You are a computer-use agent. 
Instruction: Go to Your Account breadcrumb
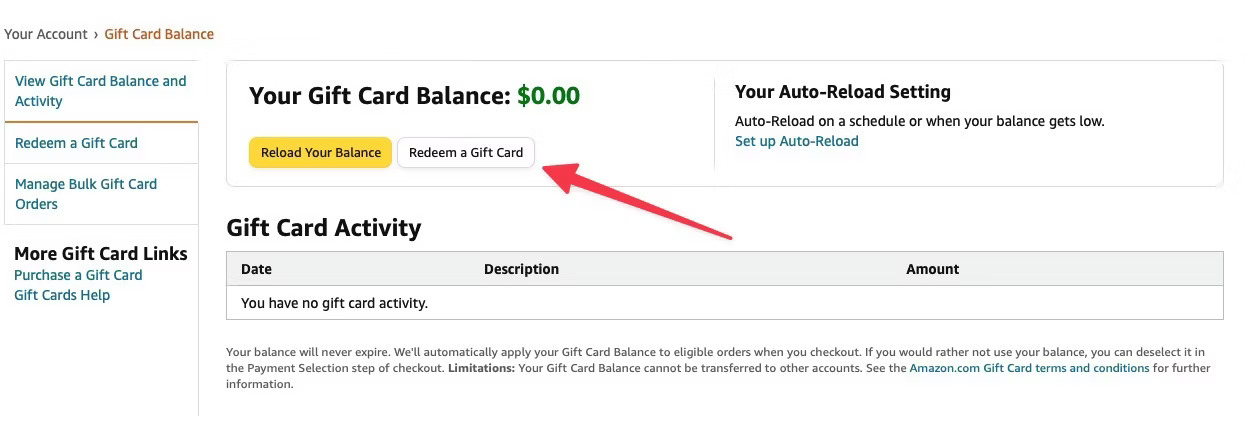pos(46,34)
